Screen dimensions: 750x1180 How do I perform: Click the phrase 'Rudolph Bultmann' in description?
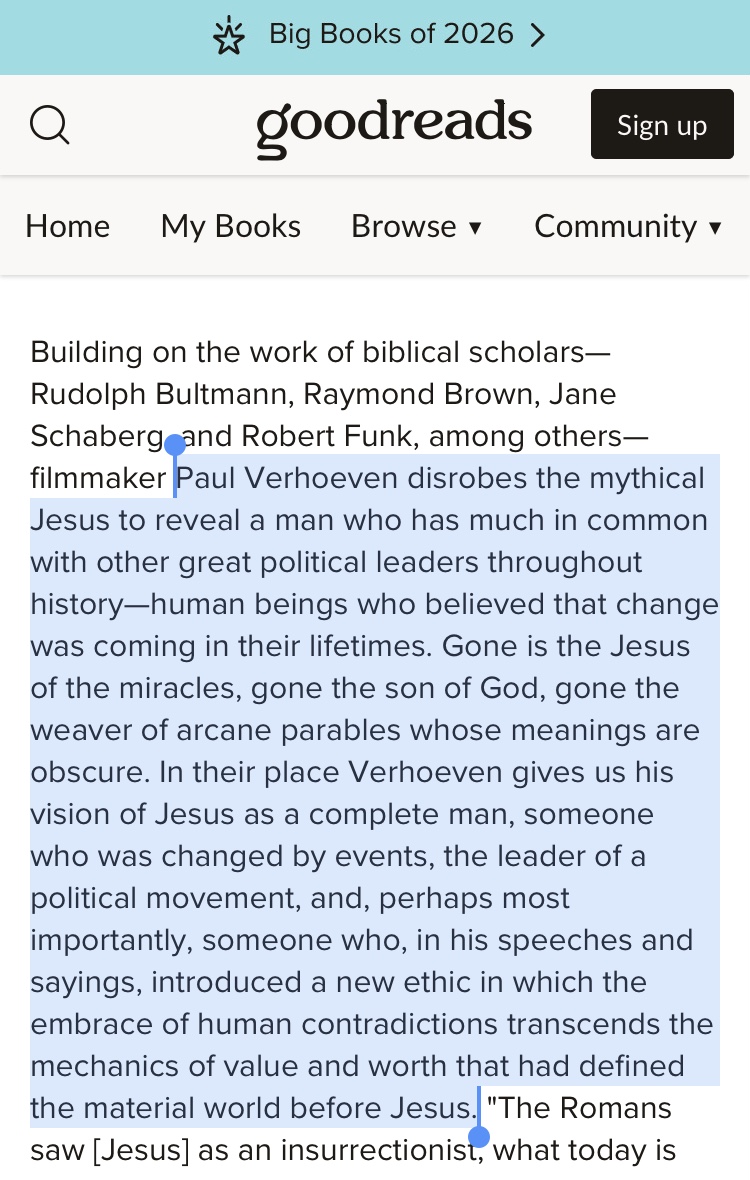[162, 394]
